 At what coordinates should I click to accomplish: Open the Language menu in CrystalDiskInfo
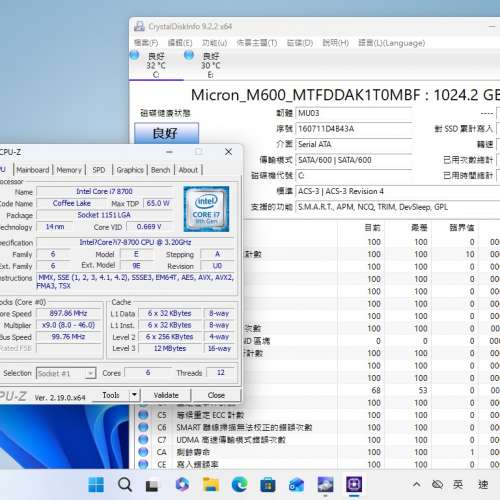pos(392,43)
